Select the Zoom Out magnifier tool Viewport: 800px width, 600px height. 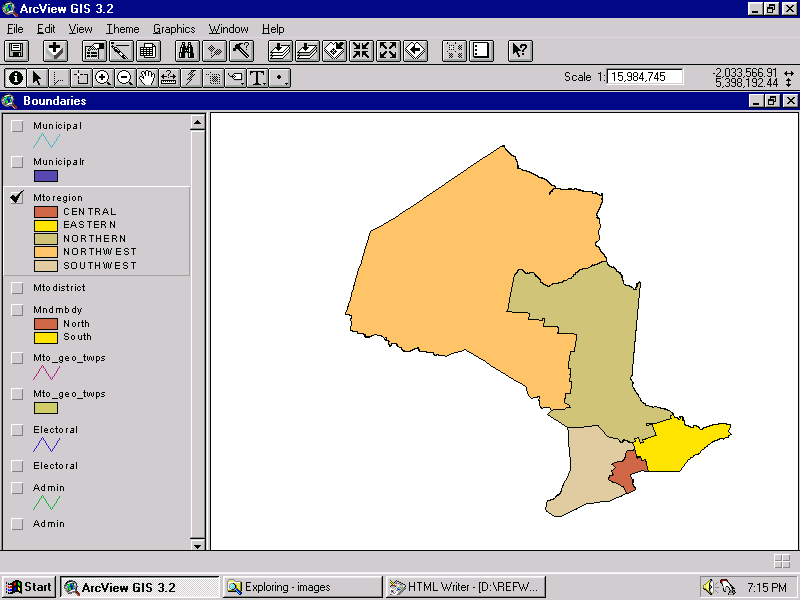click(125, 78)
